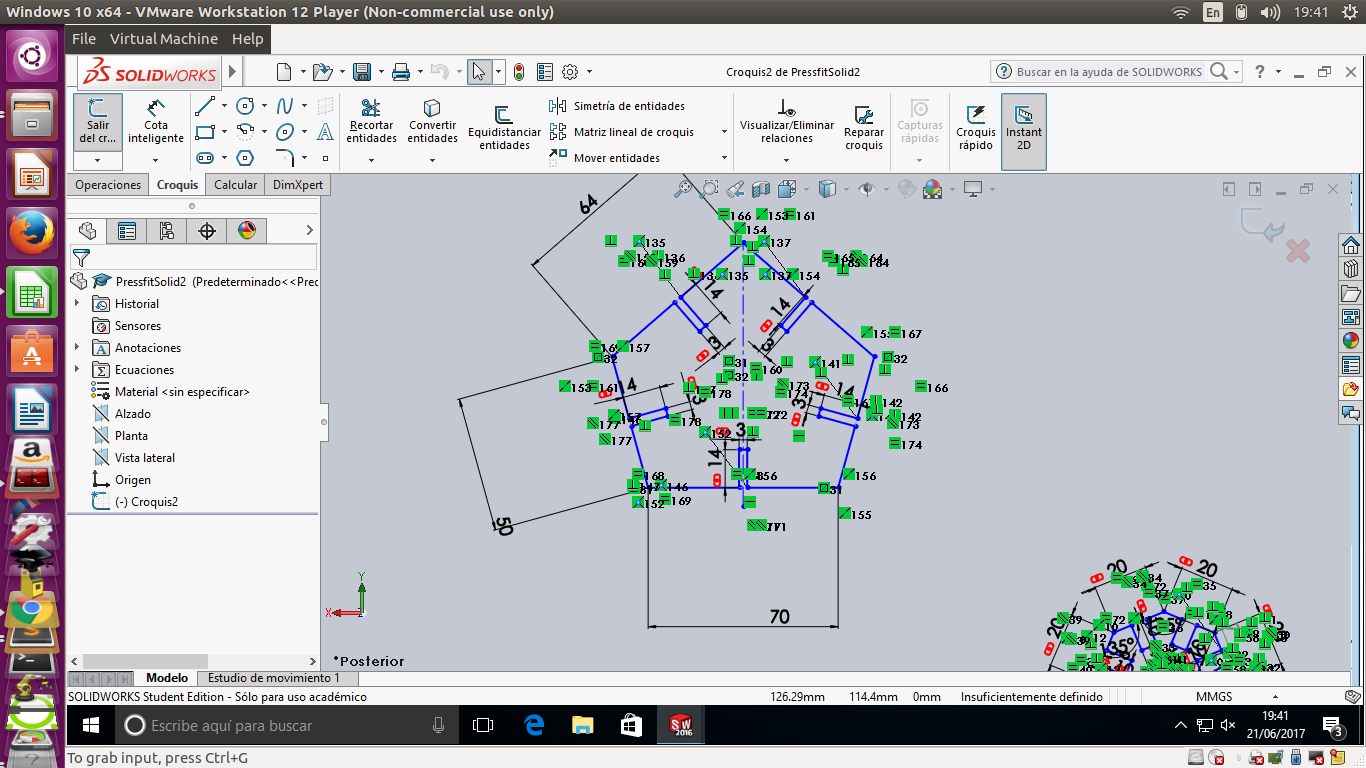Click the Simetría de entidades mirror tool

(x=617, y=106)
